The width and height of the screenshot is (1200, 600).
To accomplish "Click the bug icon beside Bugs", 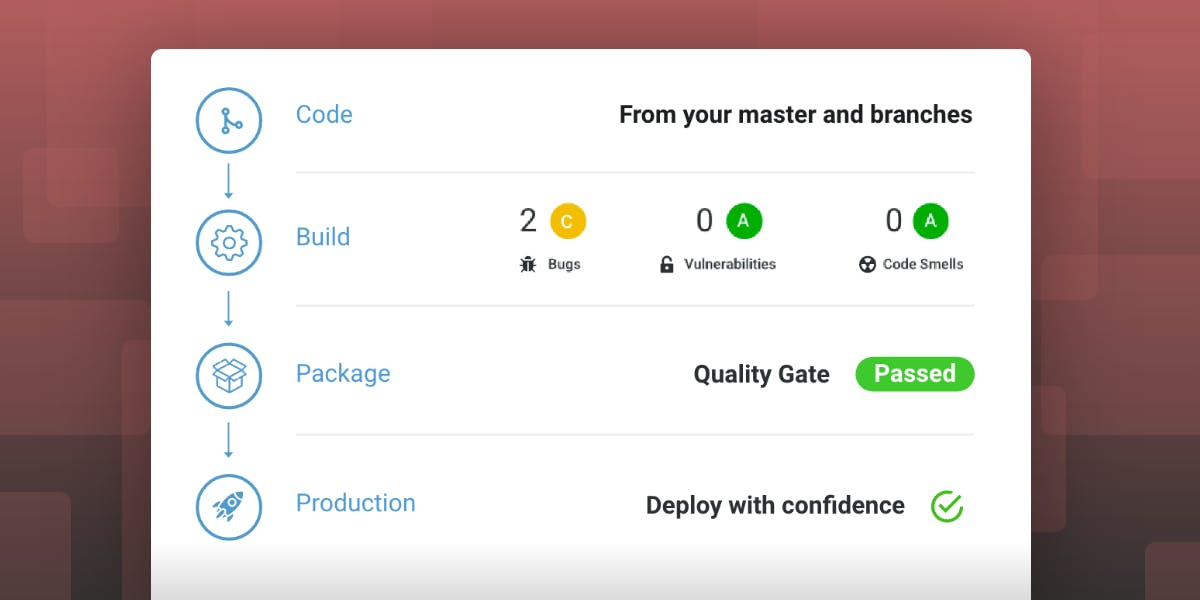I will (x=528, y=265).
